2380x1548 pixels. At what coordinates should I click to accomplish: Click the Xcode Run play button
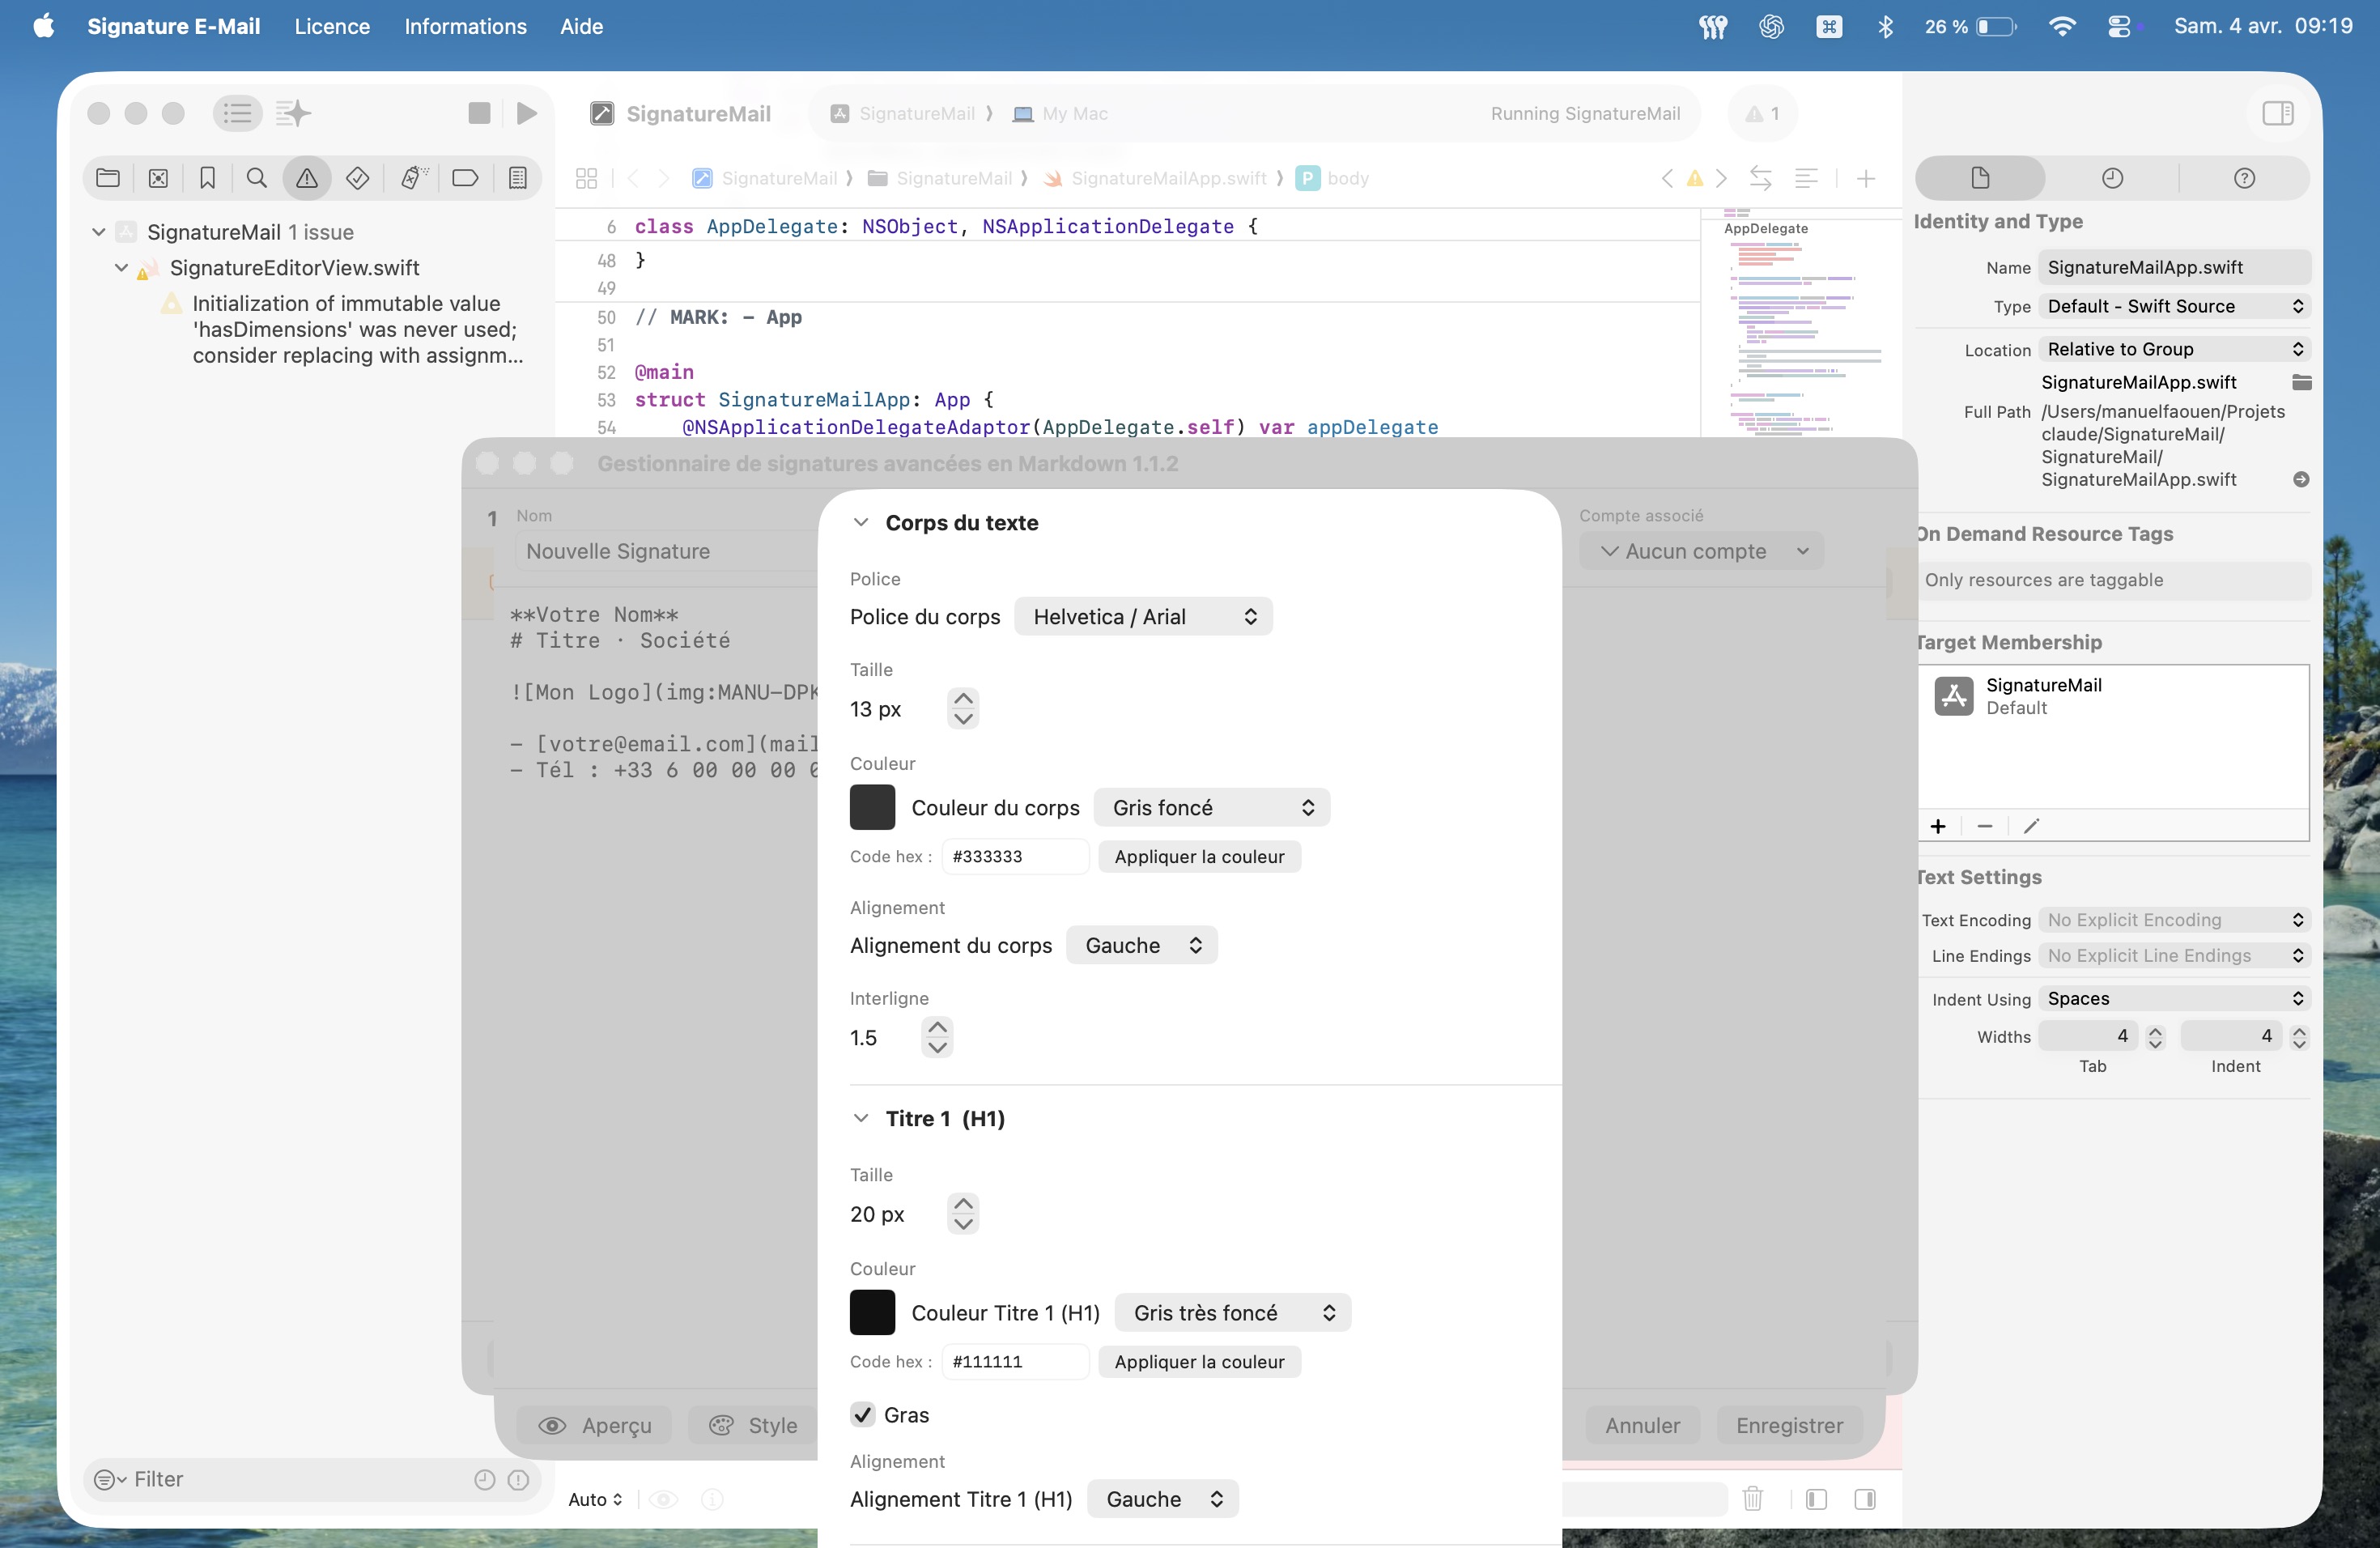pos(526,113)
